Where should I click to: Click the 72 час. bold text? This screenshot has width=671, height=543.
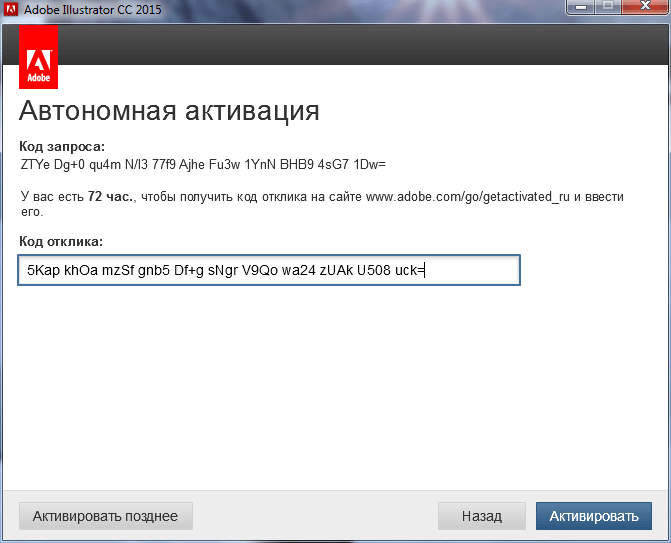[x=110, y=197]
